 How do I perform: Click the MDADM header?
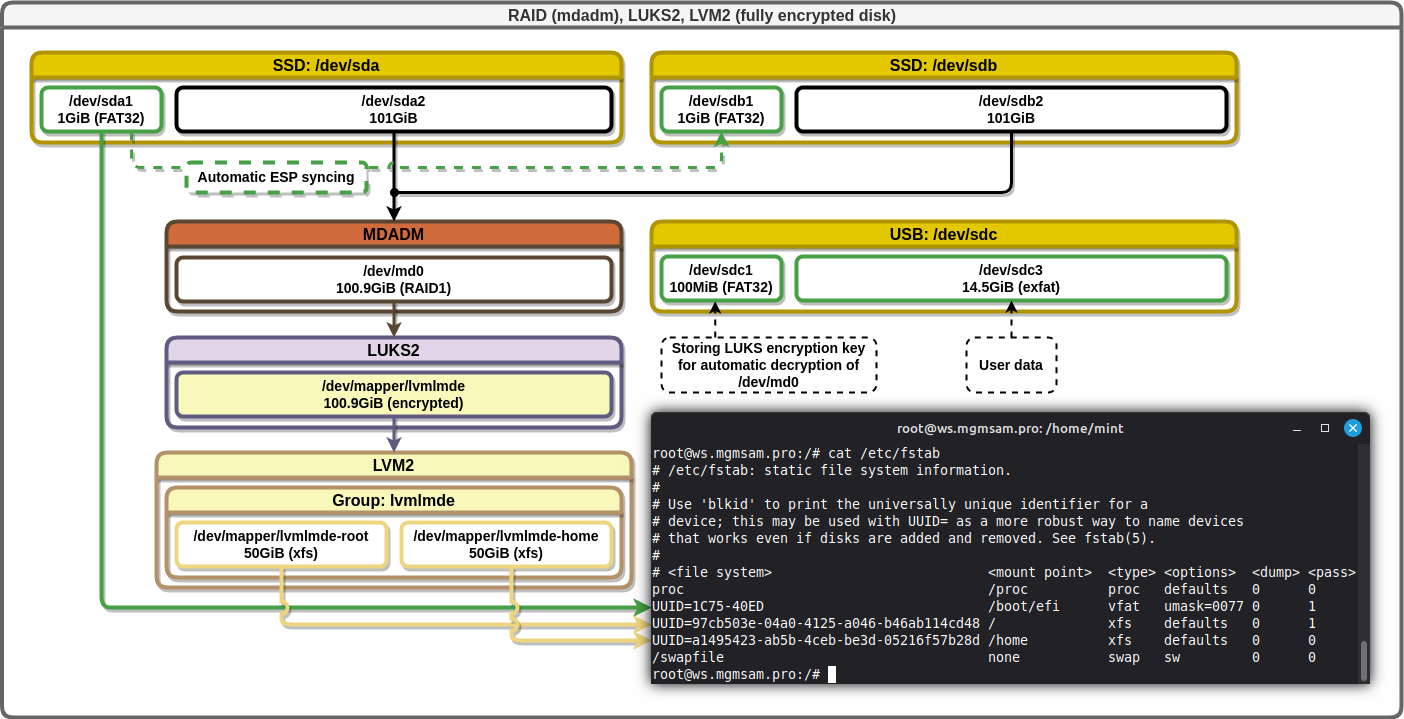coord(394,235)
